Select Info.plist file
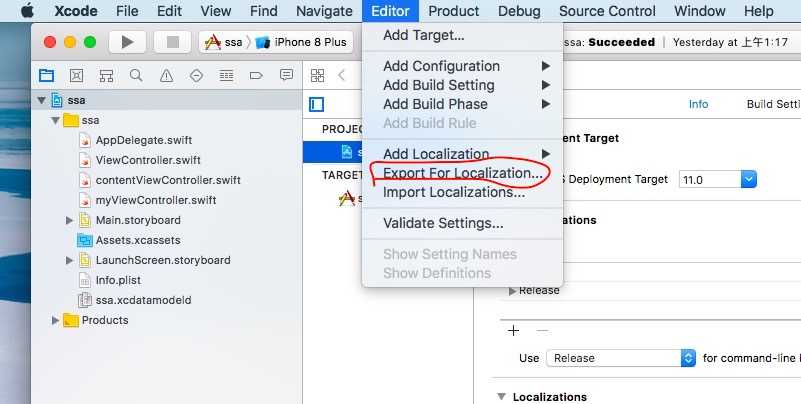 (x=118, y=280)
